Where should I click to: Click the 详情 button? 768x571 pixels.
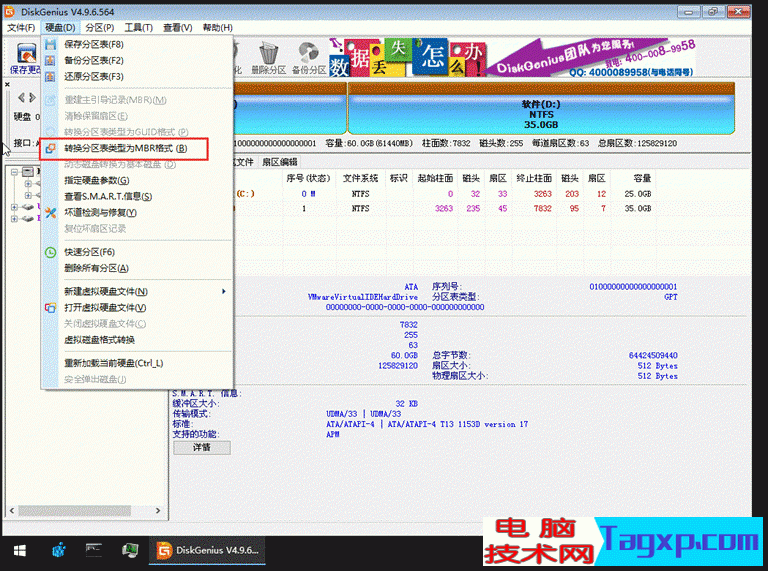202,447
